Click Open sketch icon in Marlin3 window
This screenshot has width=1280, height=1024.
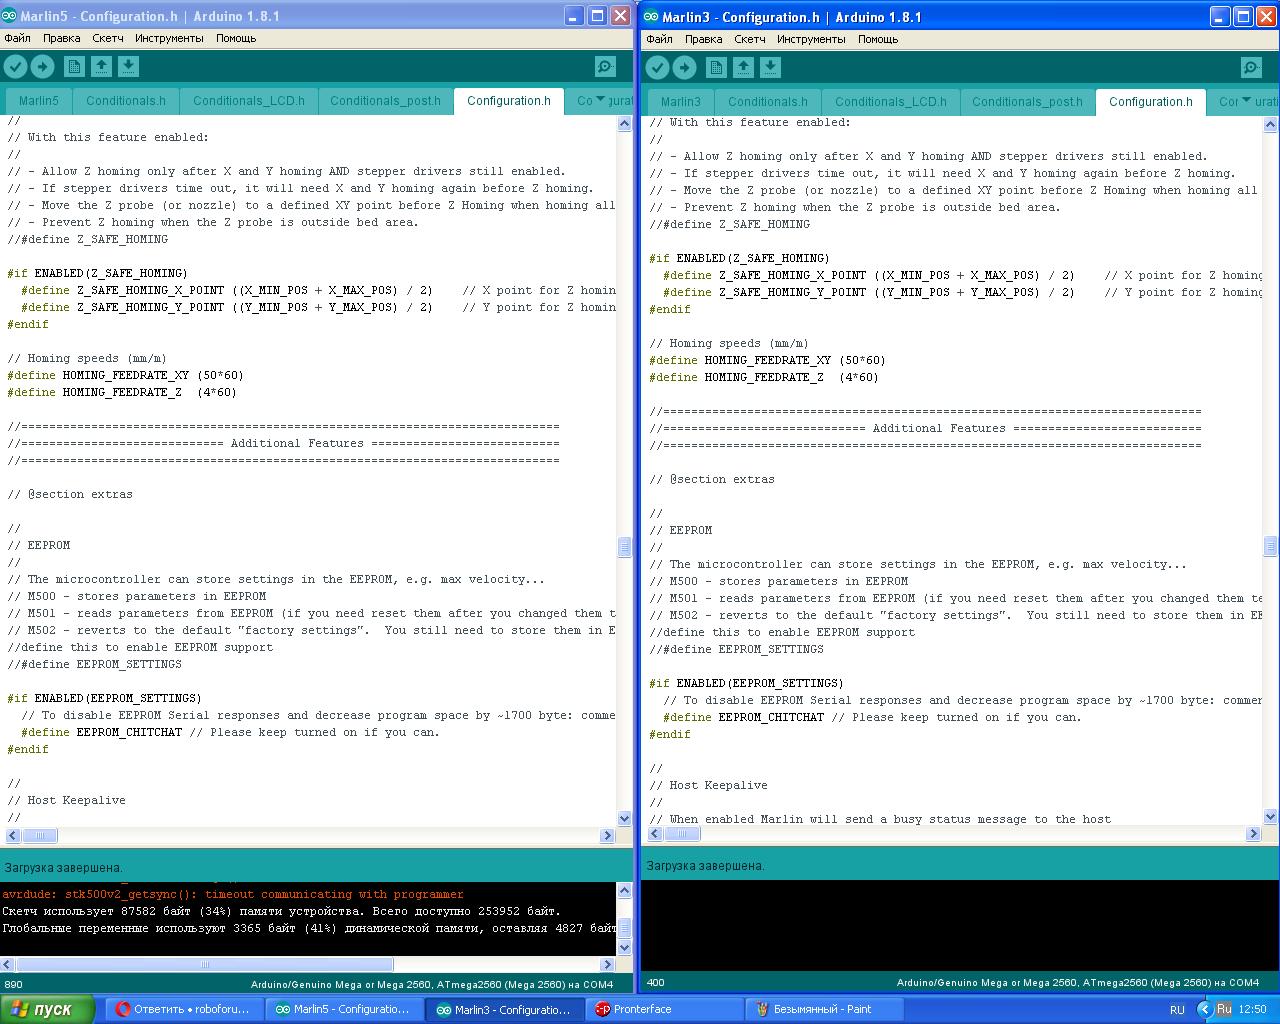click(743, 68)
